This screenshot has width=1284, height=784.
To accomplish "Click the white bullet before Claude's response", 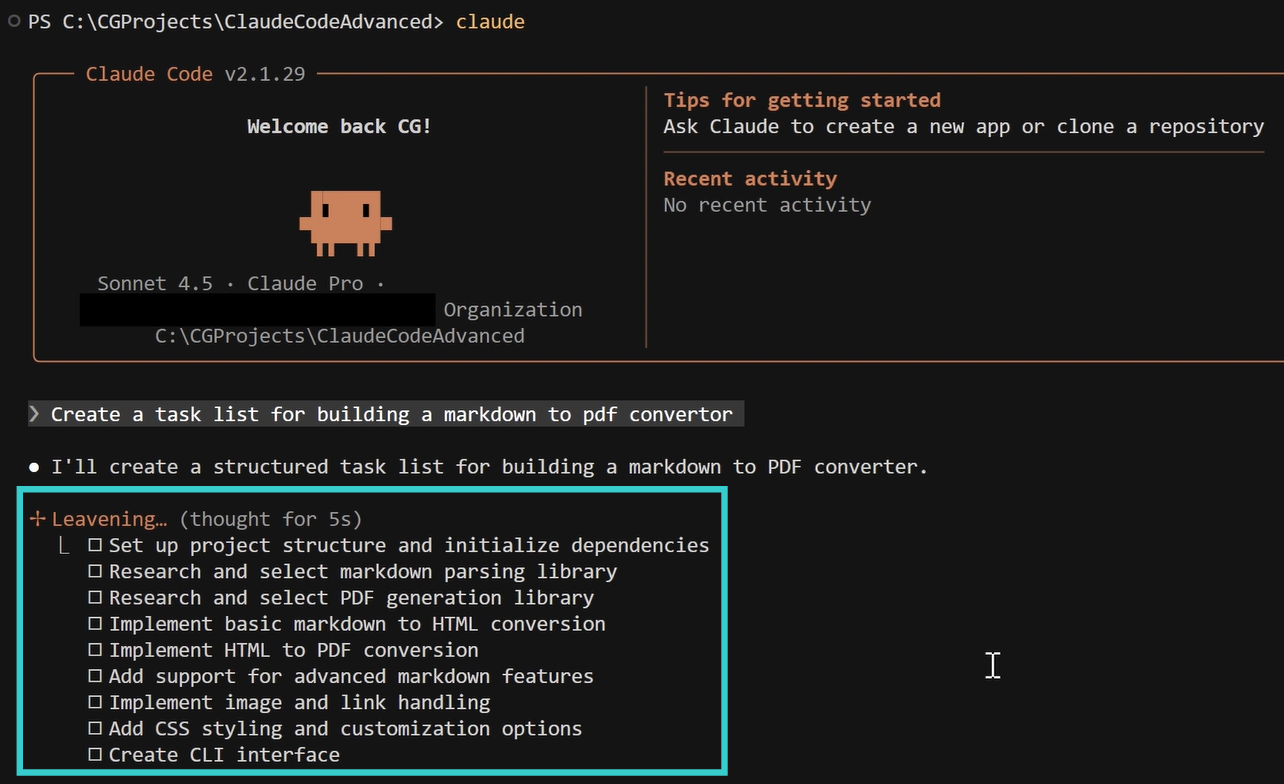I will (35, 467).
